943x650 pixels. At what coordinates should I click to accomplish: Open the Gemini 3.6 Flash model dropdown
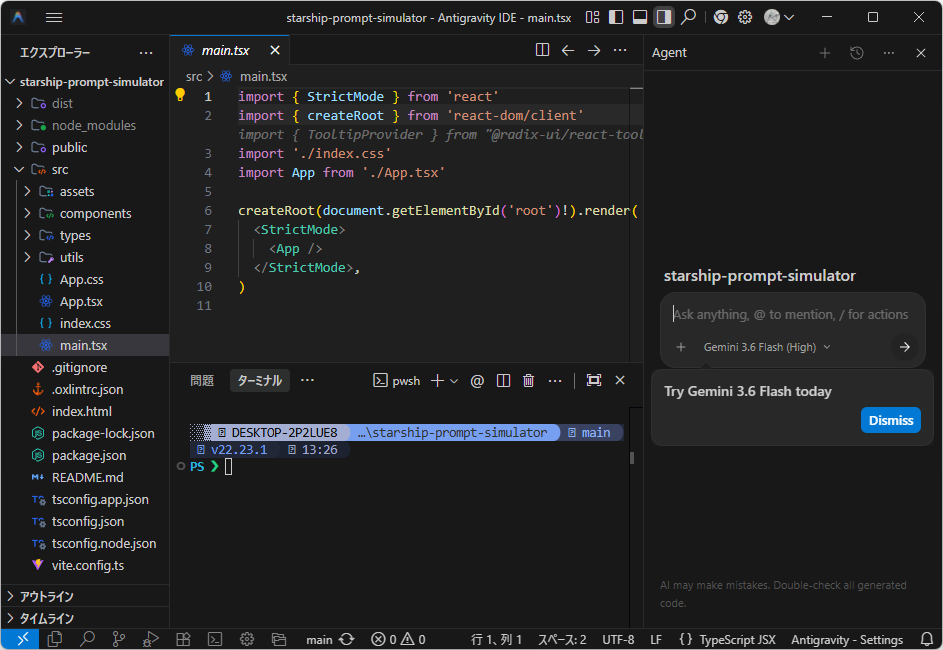pyautogui.click(x=767, y=347)
